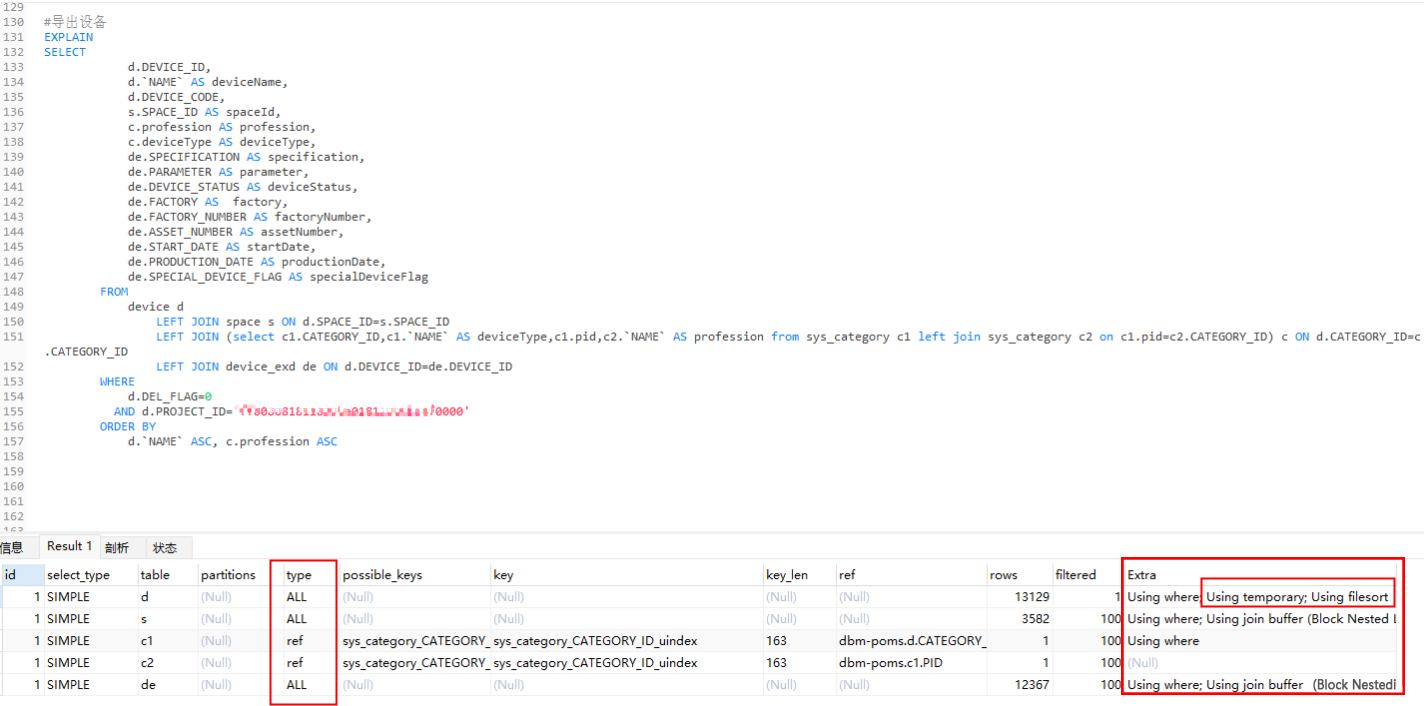Click the key column header
The image size is (1424, 706).
[626, 575]
